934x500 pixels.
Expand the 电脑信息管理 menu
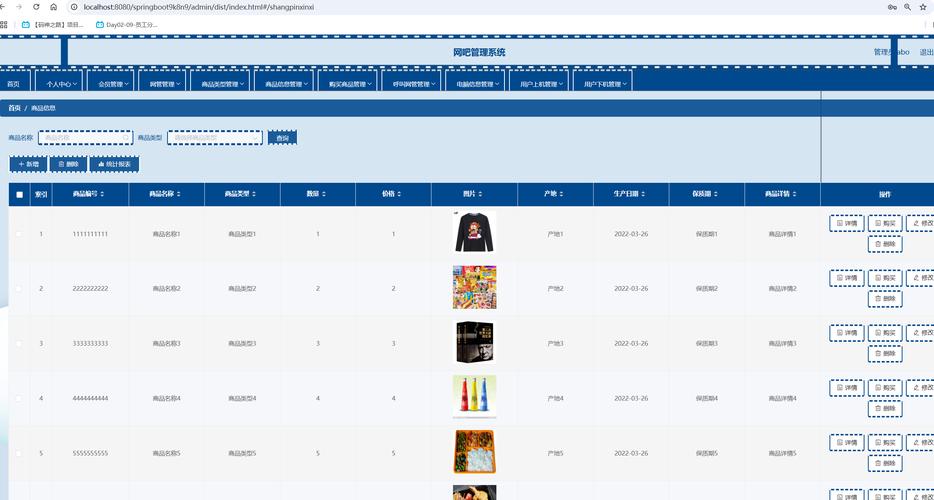(474, 84)
